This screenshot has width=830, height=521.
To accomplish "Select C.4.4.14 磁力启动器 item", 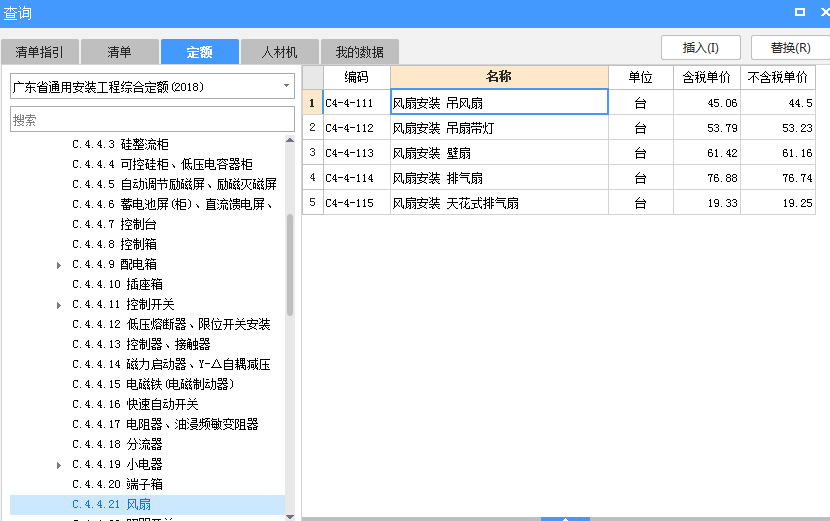I will (x=171, y=364).
